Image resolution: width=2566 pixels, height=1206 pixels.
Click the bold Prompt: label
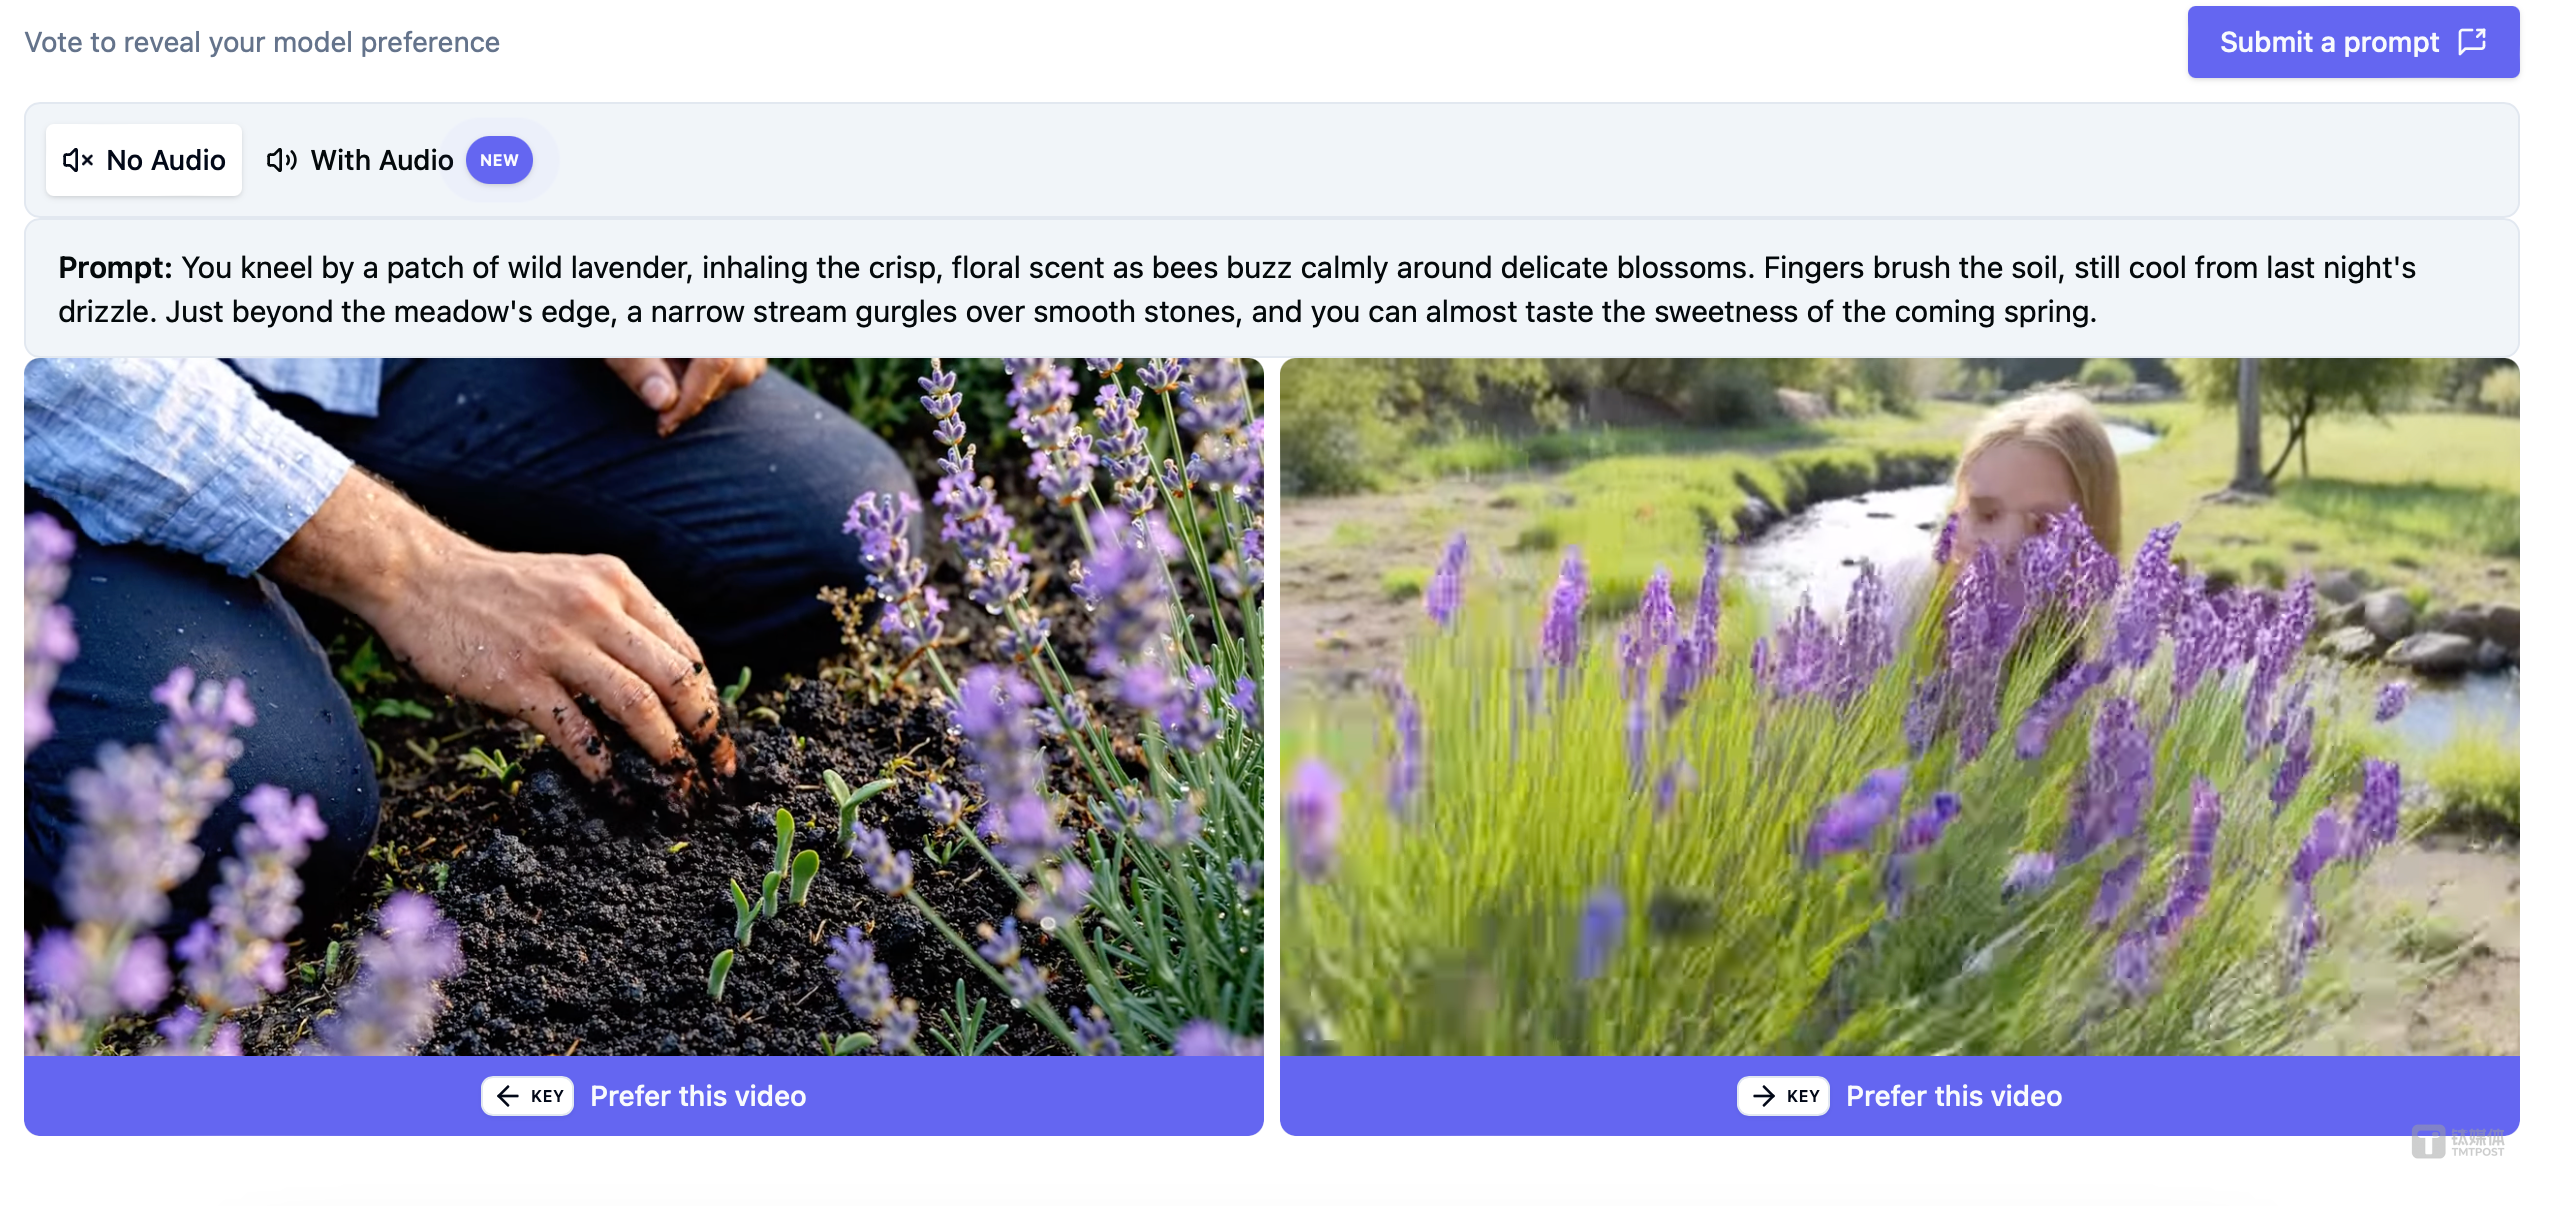point(115,268)
